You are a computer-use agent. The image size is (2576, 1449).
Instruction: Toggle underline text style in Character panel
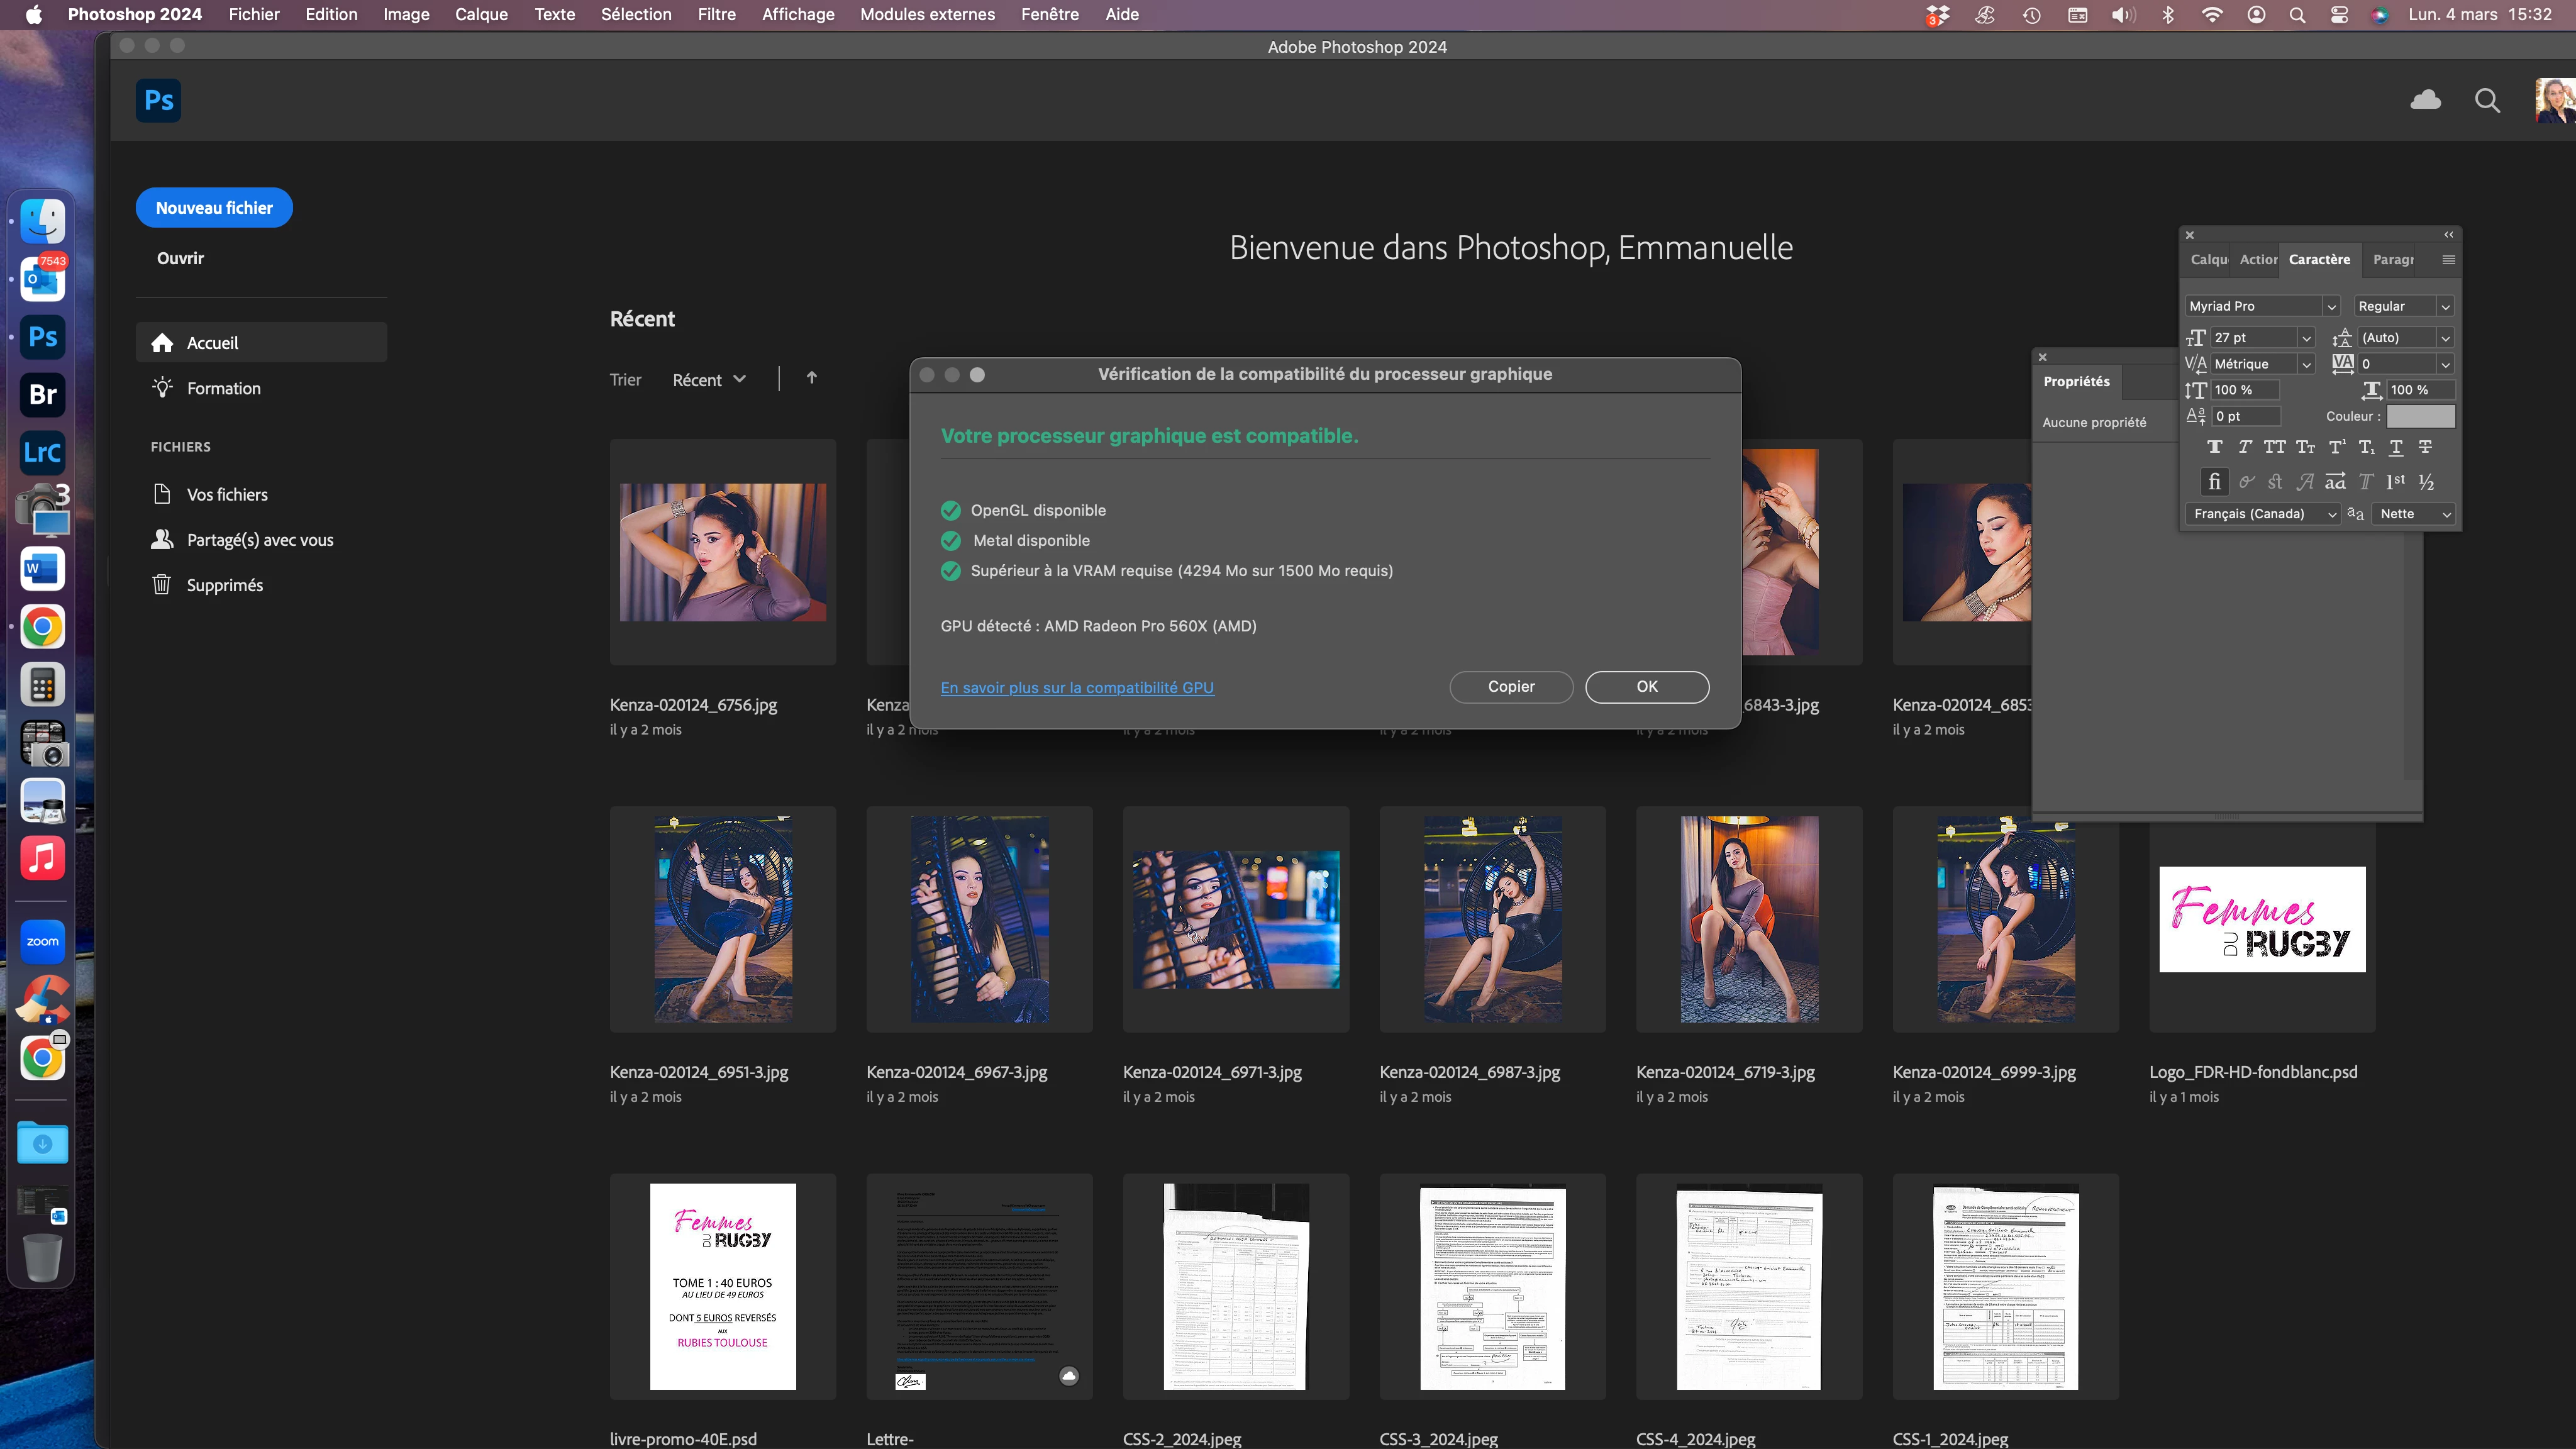coord(2396,447)
